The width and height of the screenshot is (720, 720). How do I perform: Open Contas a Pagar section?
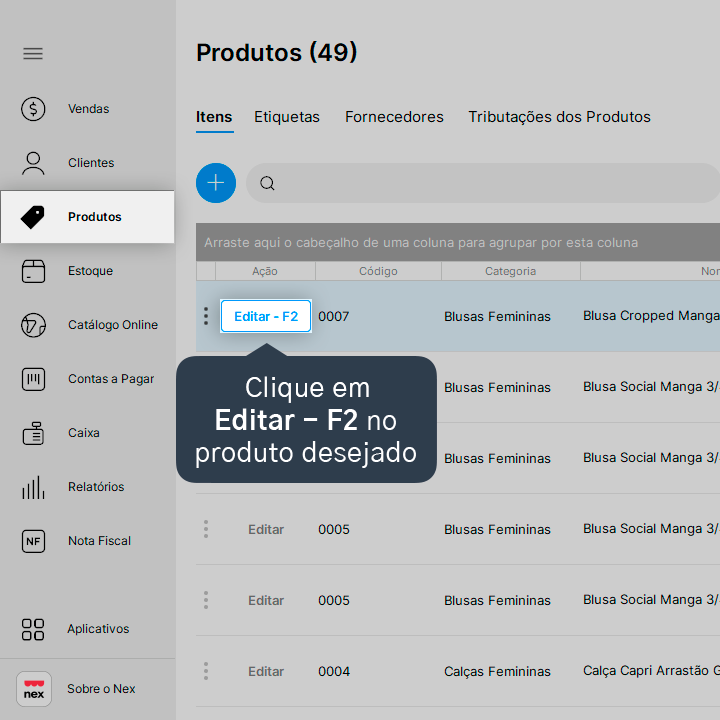pyautogui.click(x=111, y=379)
